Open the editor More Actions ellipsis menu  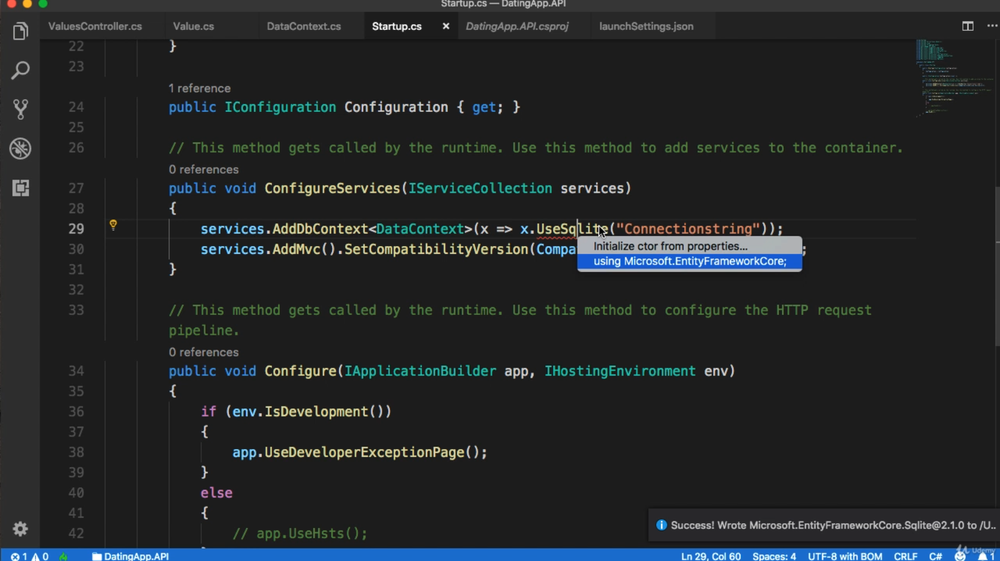(x=992, y=26)
